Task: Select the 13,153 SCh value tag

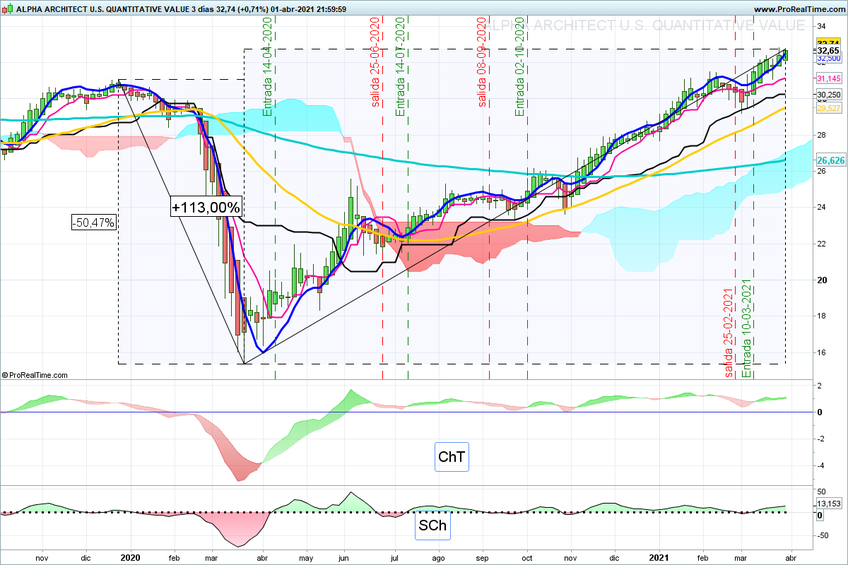Action: pyautogui.click(x=829, y=504)
